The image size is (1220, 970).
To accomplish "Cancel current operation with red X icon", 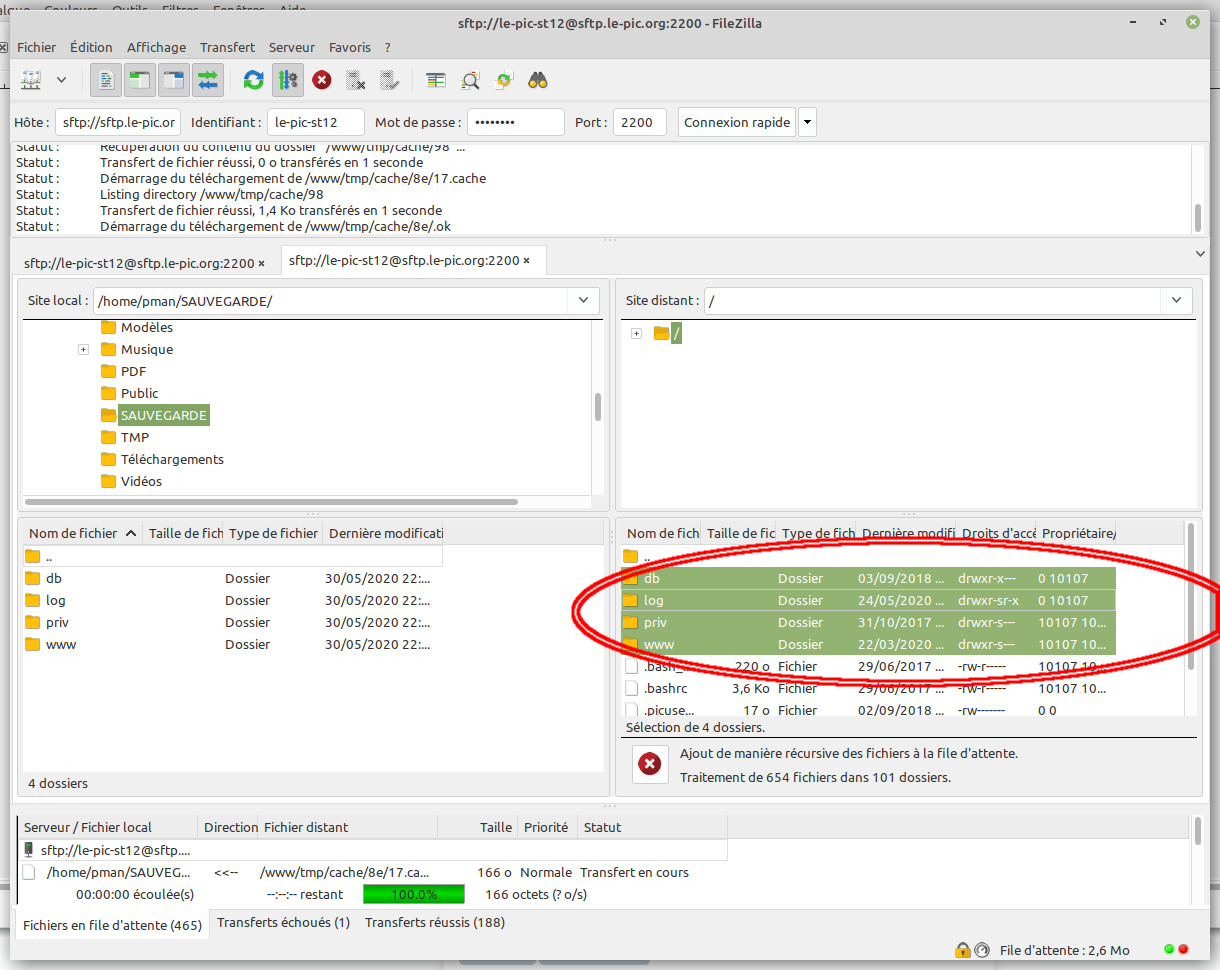I will coord(321,80).
